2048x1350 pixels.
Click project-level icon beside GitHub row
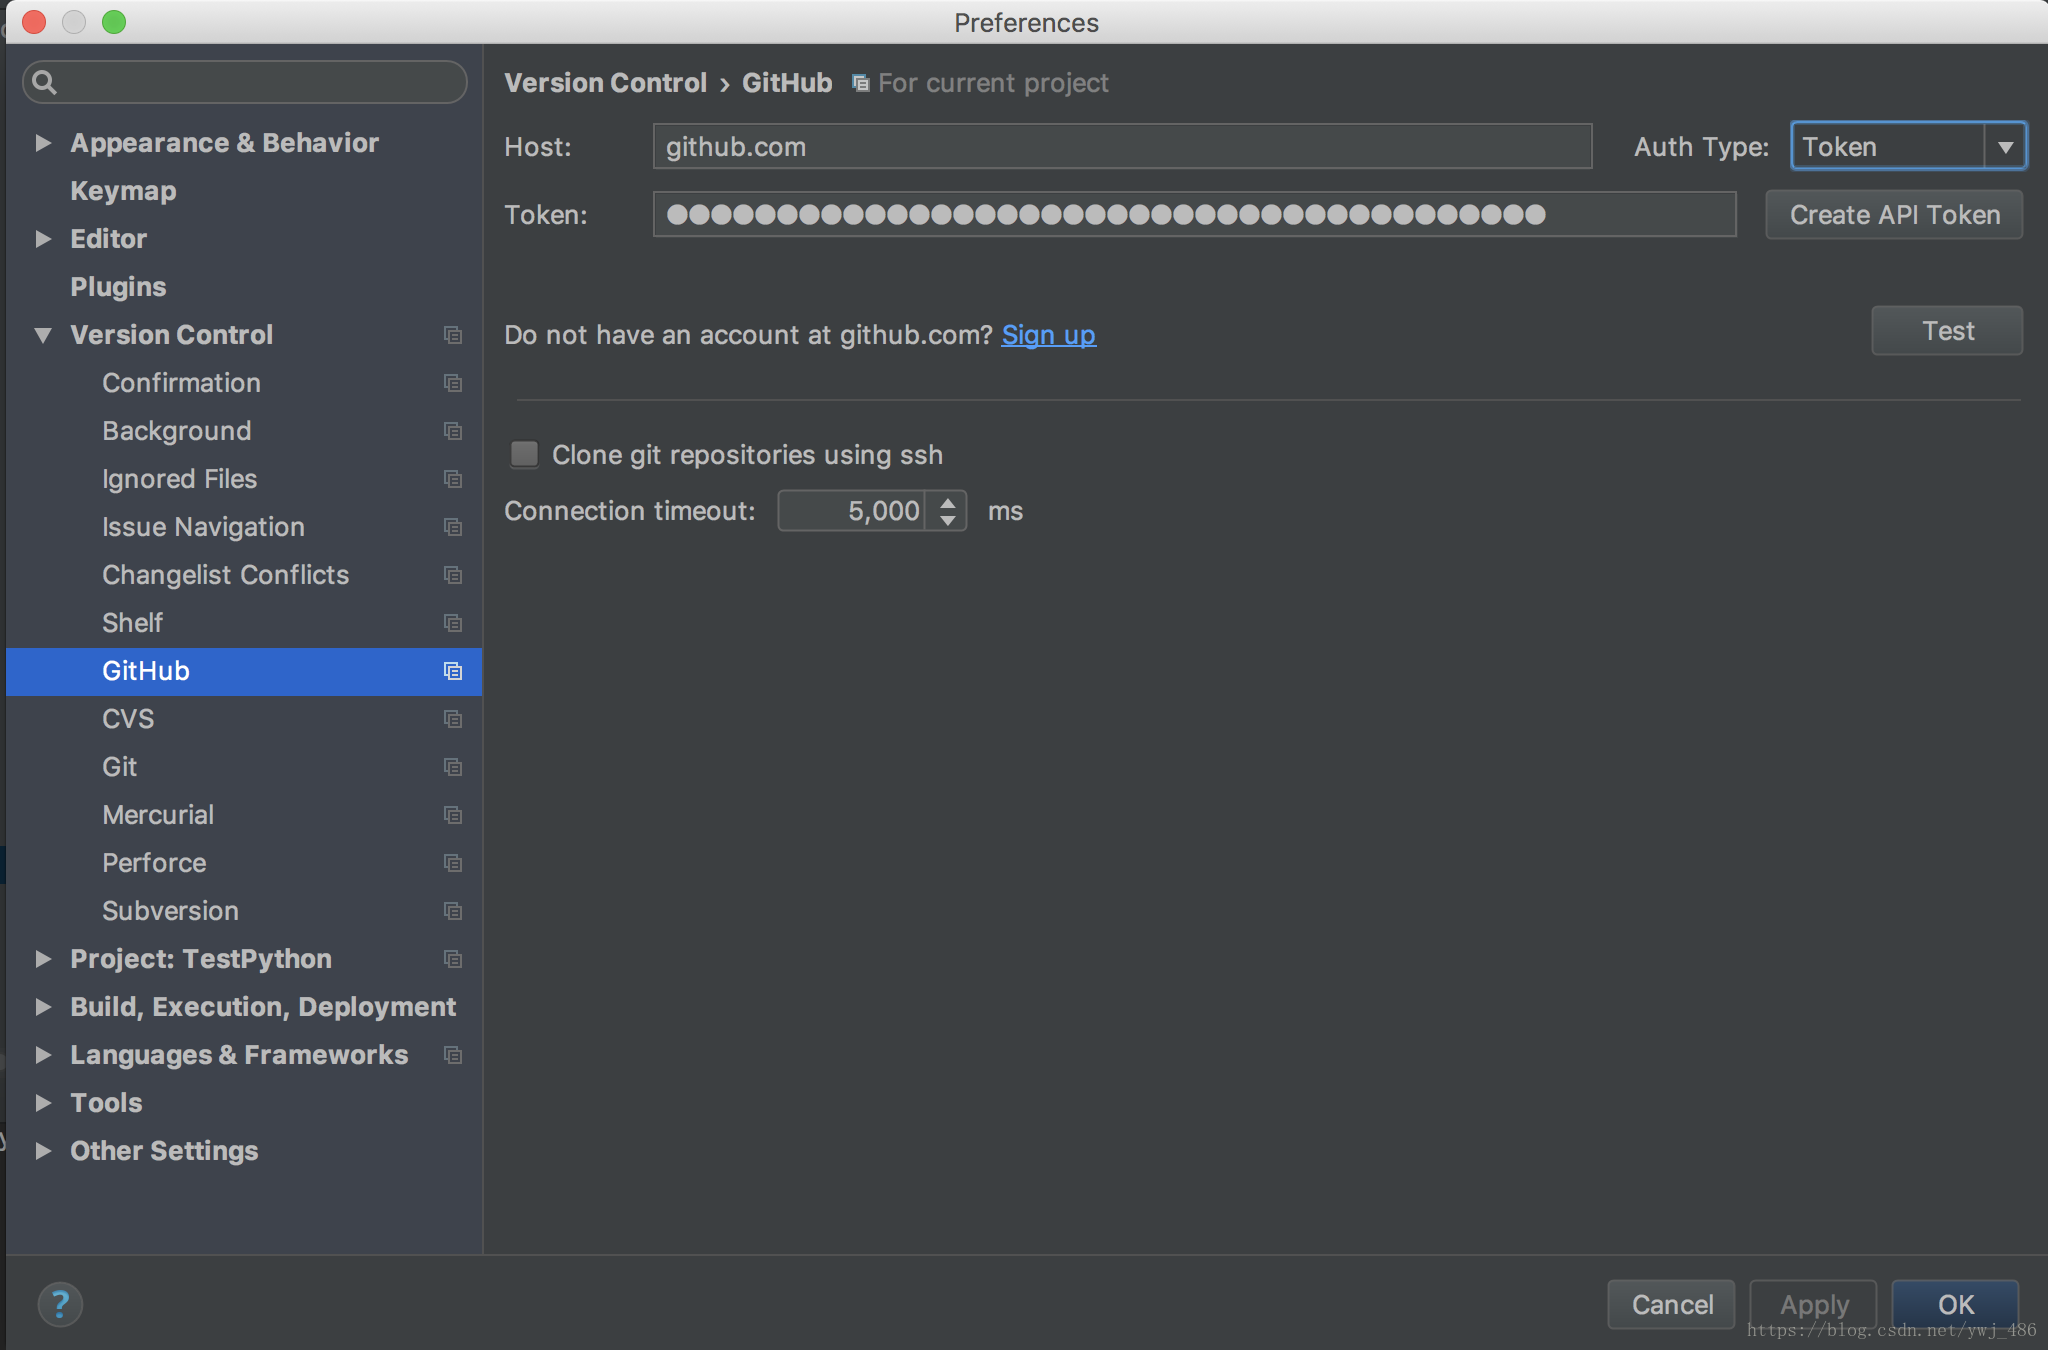[x=453, y=671]
